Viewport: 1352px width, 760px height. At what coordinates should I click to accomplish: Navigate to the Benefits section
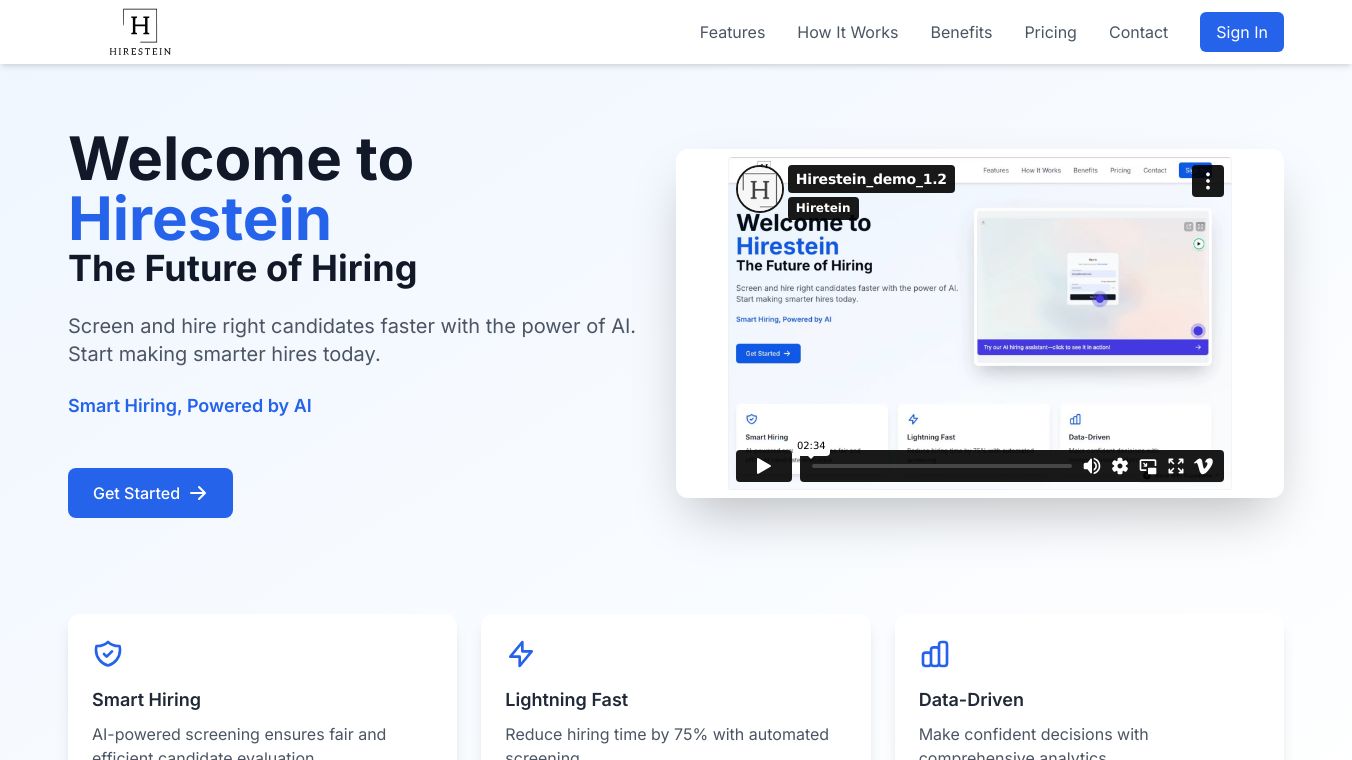coord(961,32)
